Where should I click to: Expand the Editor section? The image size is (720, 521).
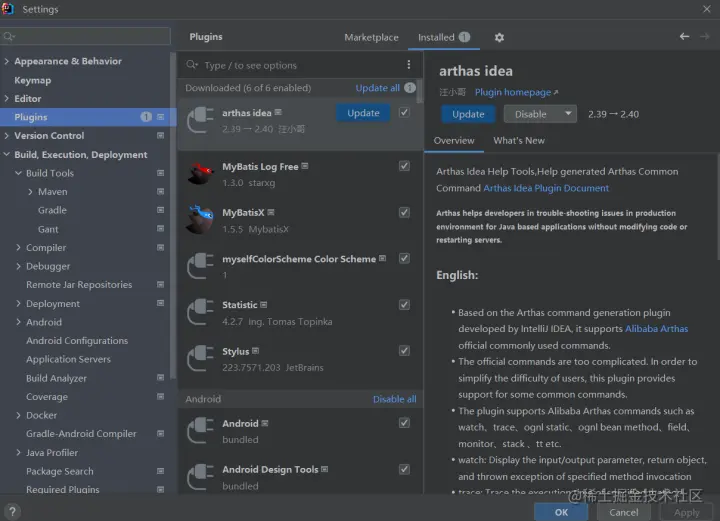[x=6, y=98]
